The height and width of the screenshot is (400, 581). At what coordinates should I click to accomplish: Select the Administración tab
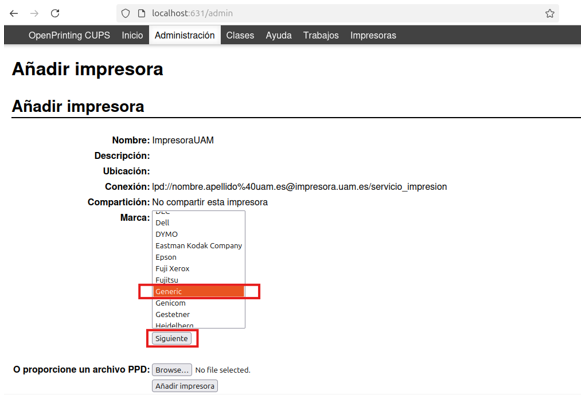(185, 35)
